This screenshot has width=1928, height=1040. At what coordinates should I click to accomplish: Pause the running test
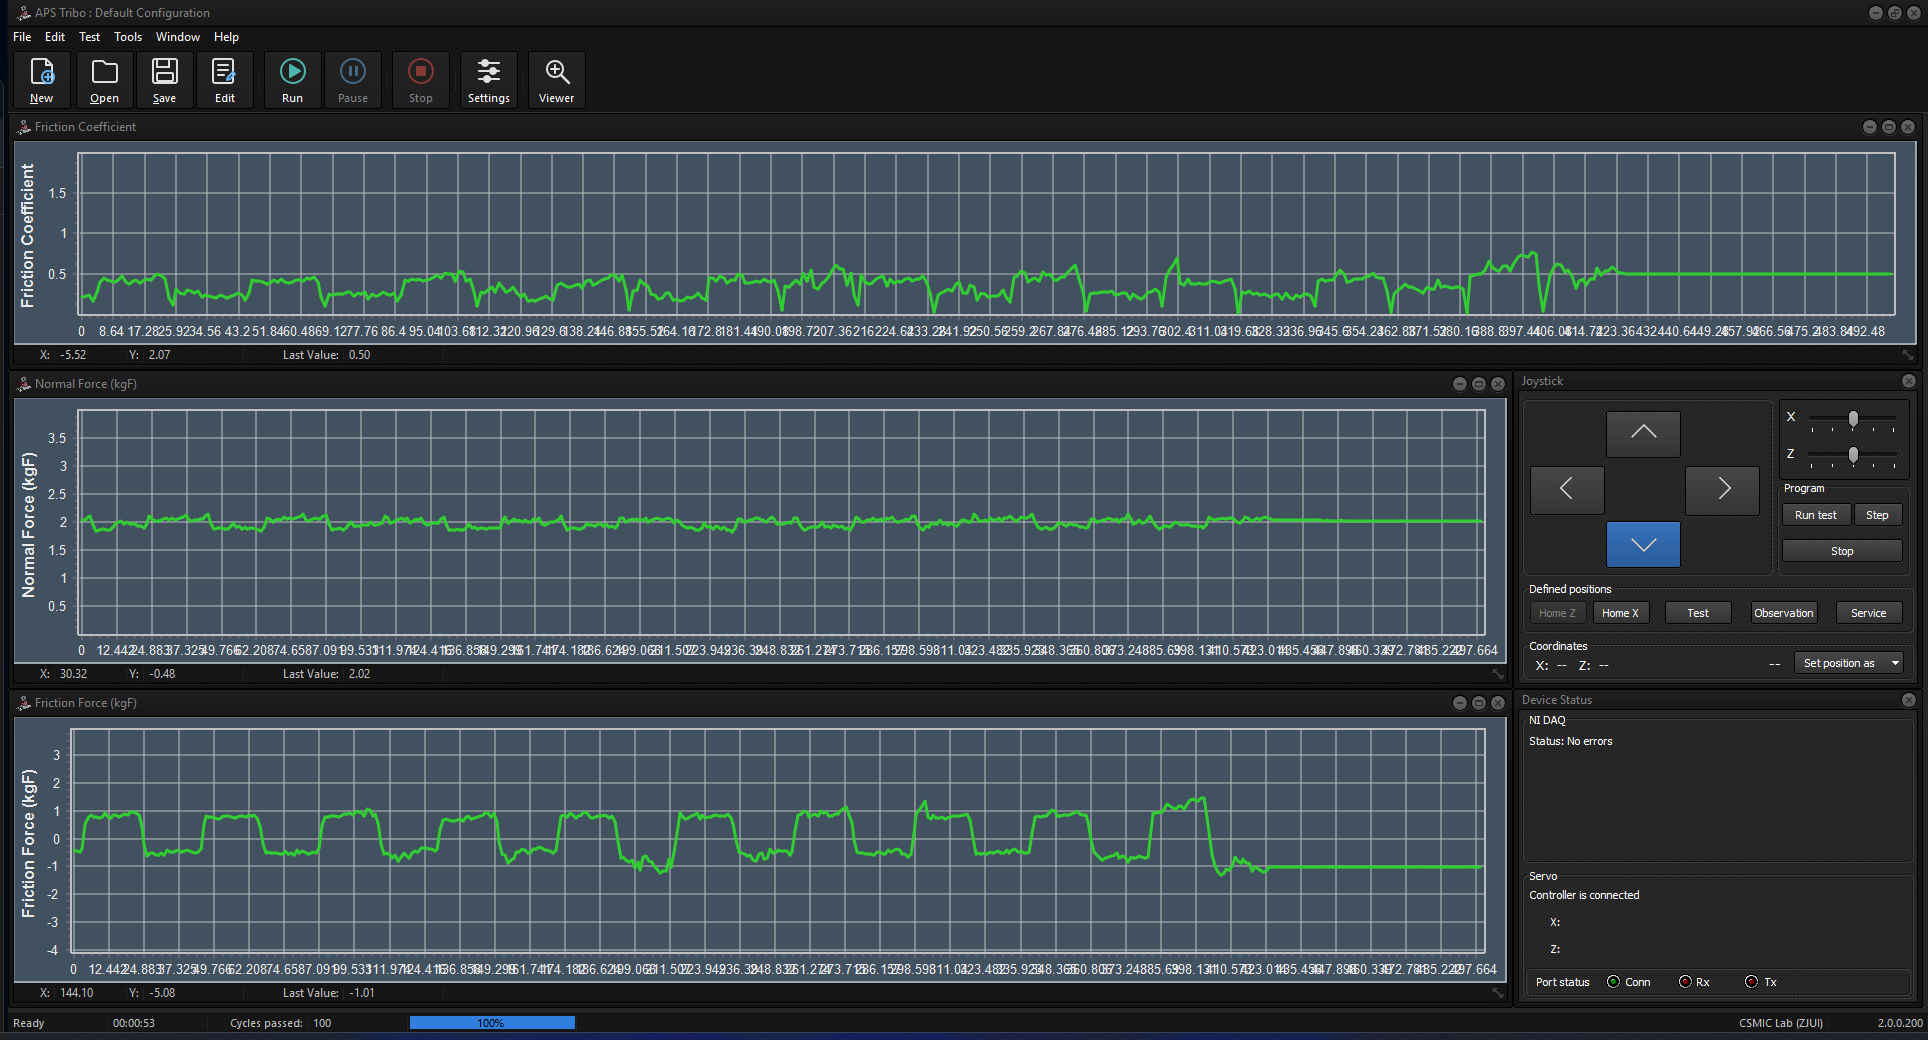coord(352,79)
